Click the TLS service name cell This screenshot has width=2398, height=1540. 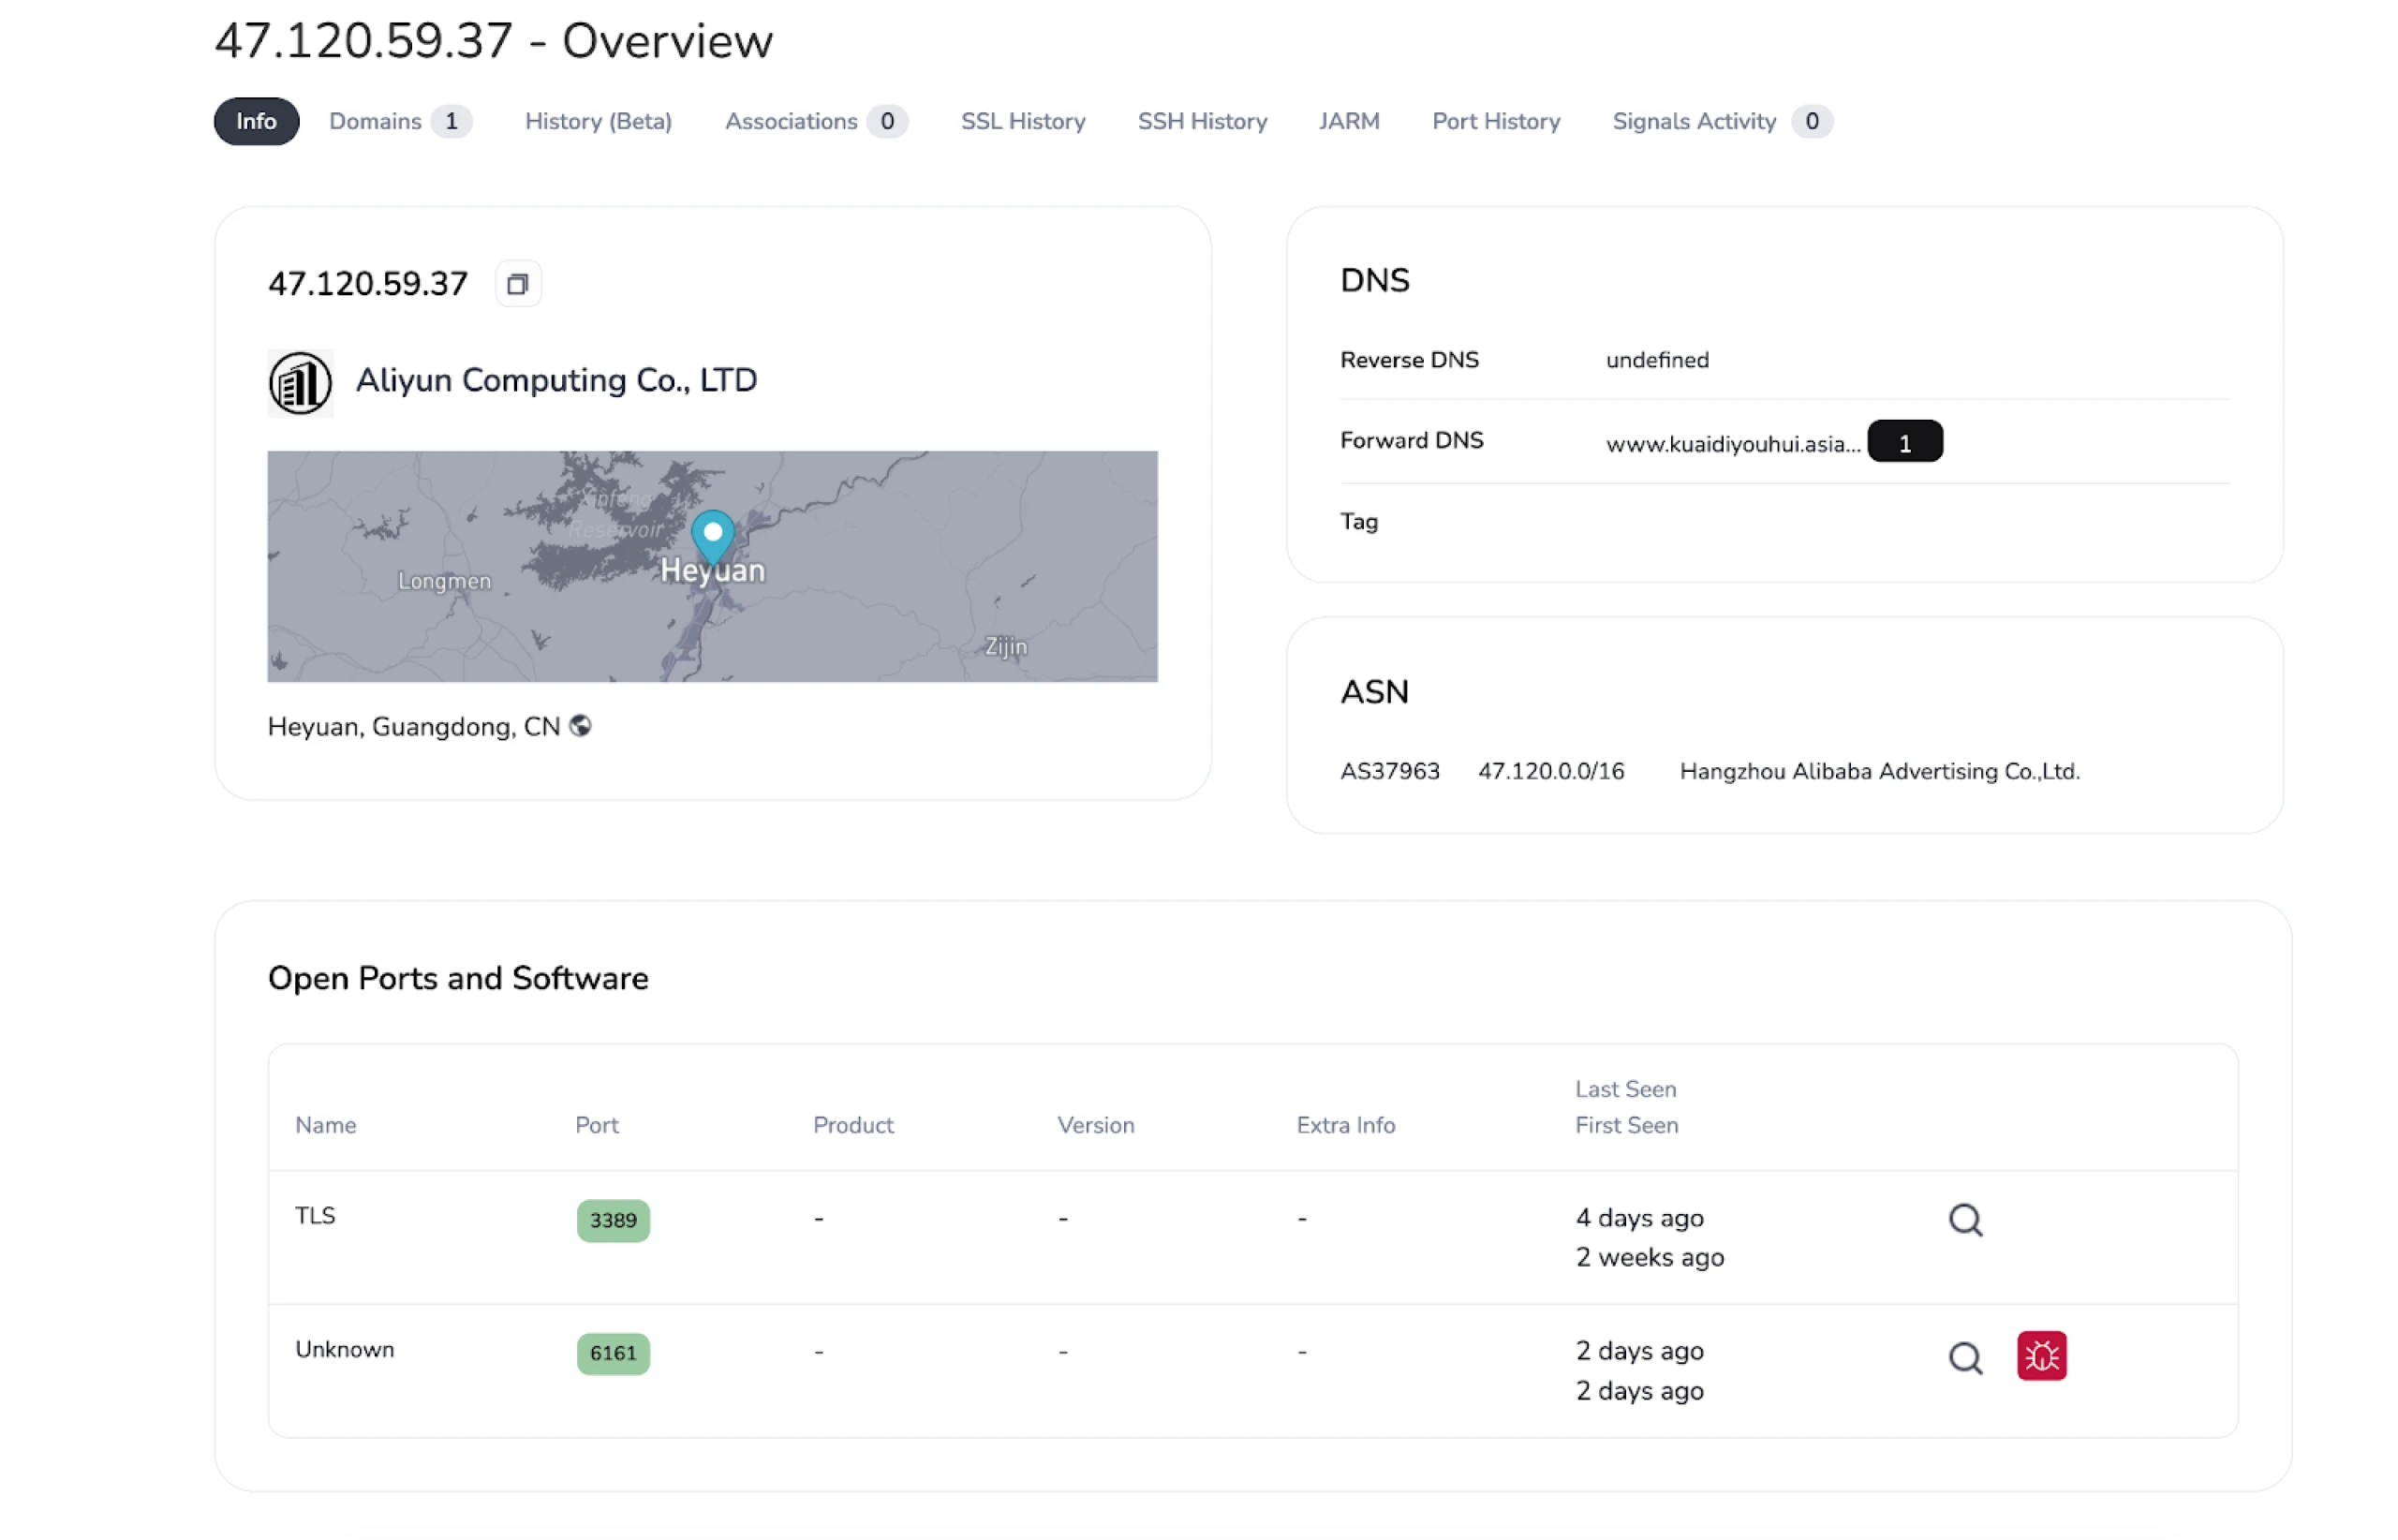pos(315,1215)
